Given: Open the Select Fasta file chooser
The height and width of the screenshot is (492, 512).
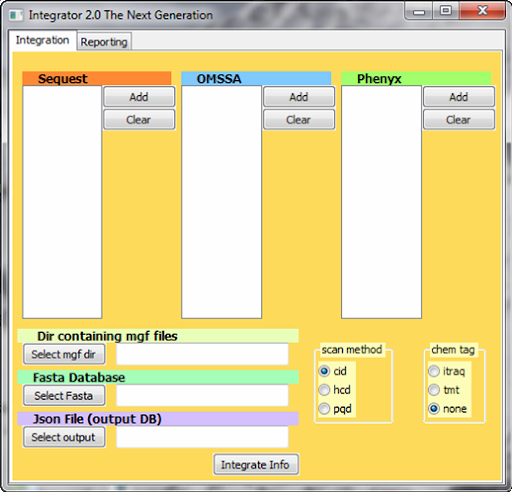Looking at the screenshot, I should (64, 396).
